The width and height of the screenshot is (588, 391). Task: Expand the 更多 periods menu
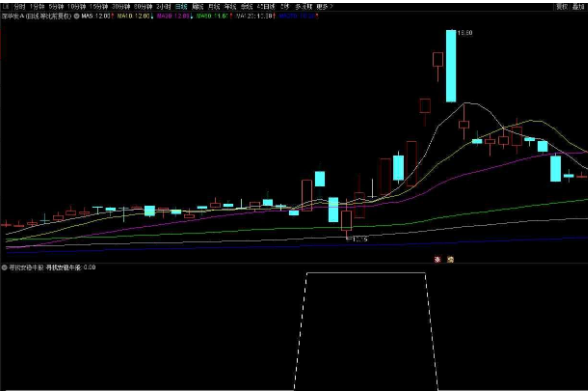coord(324,7)
